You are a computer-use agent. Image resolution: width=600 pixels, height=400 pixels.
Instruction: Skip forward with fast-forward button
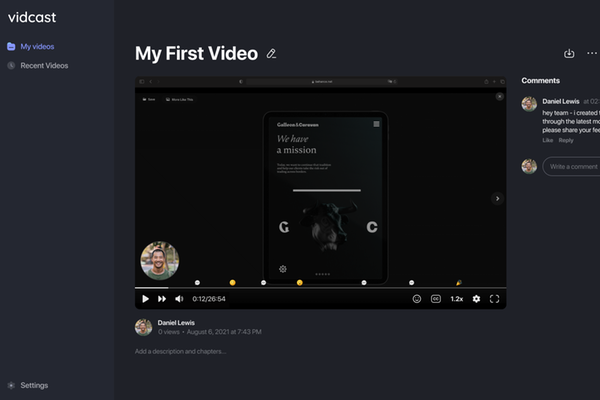(x=162, y=299)
